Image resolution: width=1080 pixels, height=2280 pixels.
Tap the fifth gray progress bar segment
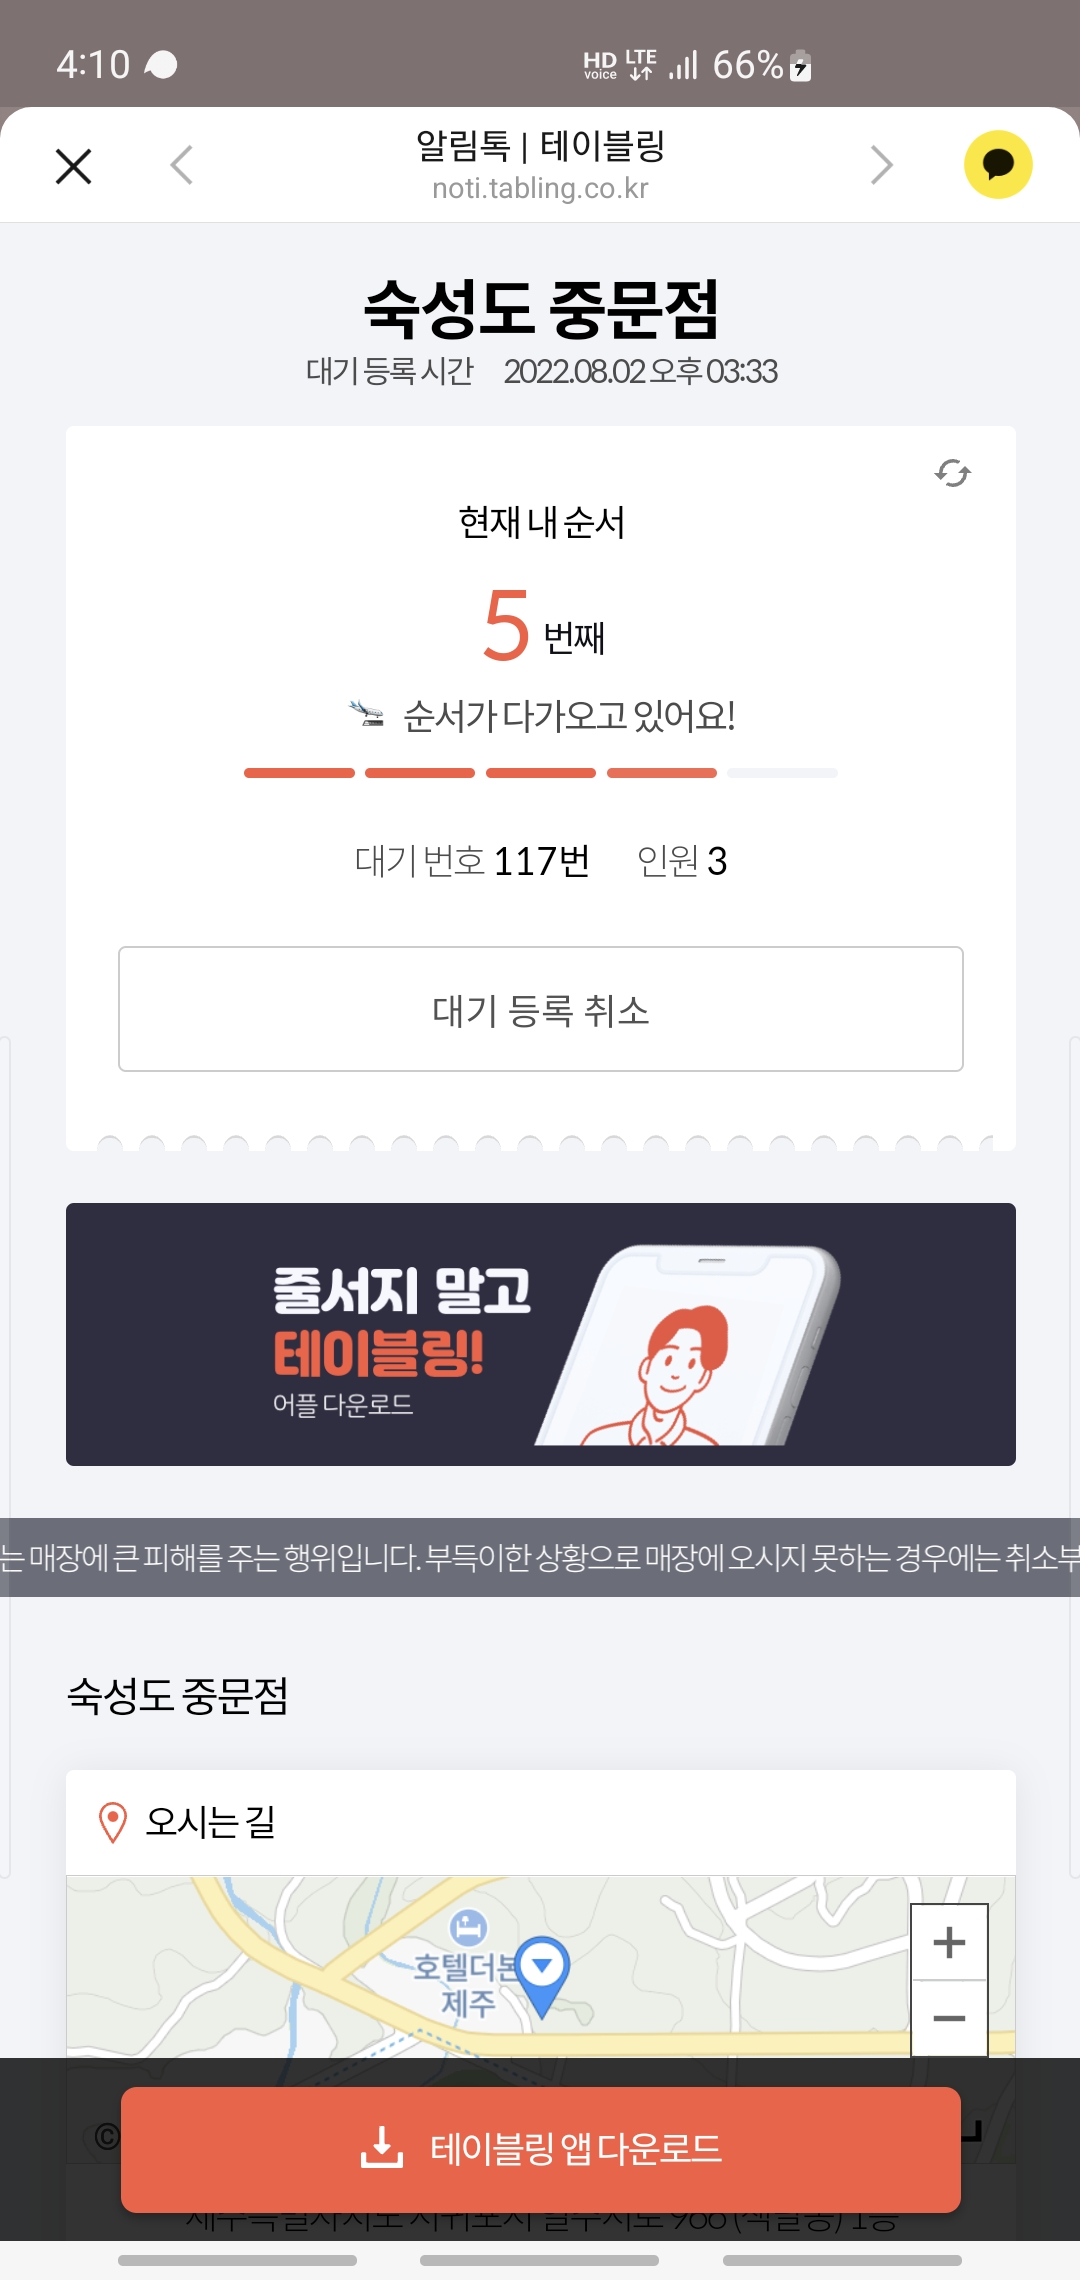pos(782,773)
